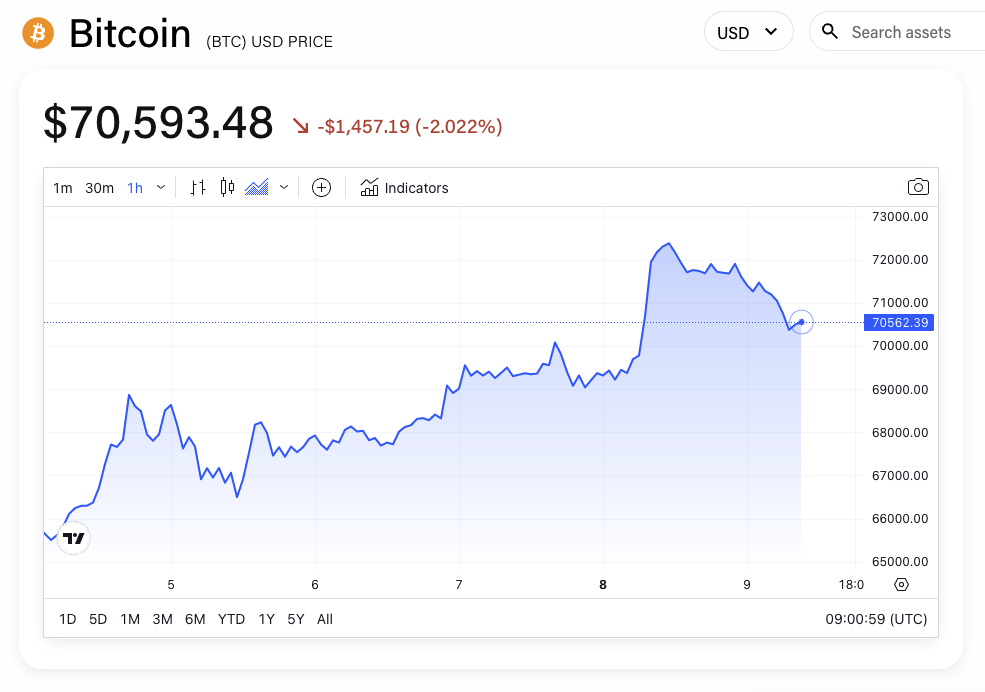Click the compare plus icon
985x692 pixels.
pyautogui.click(x=321, y=187)
